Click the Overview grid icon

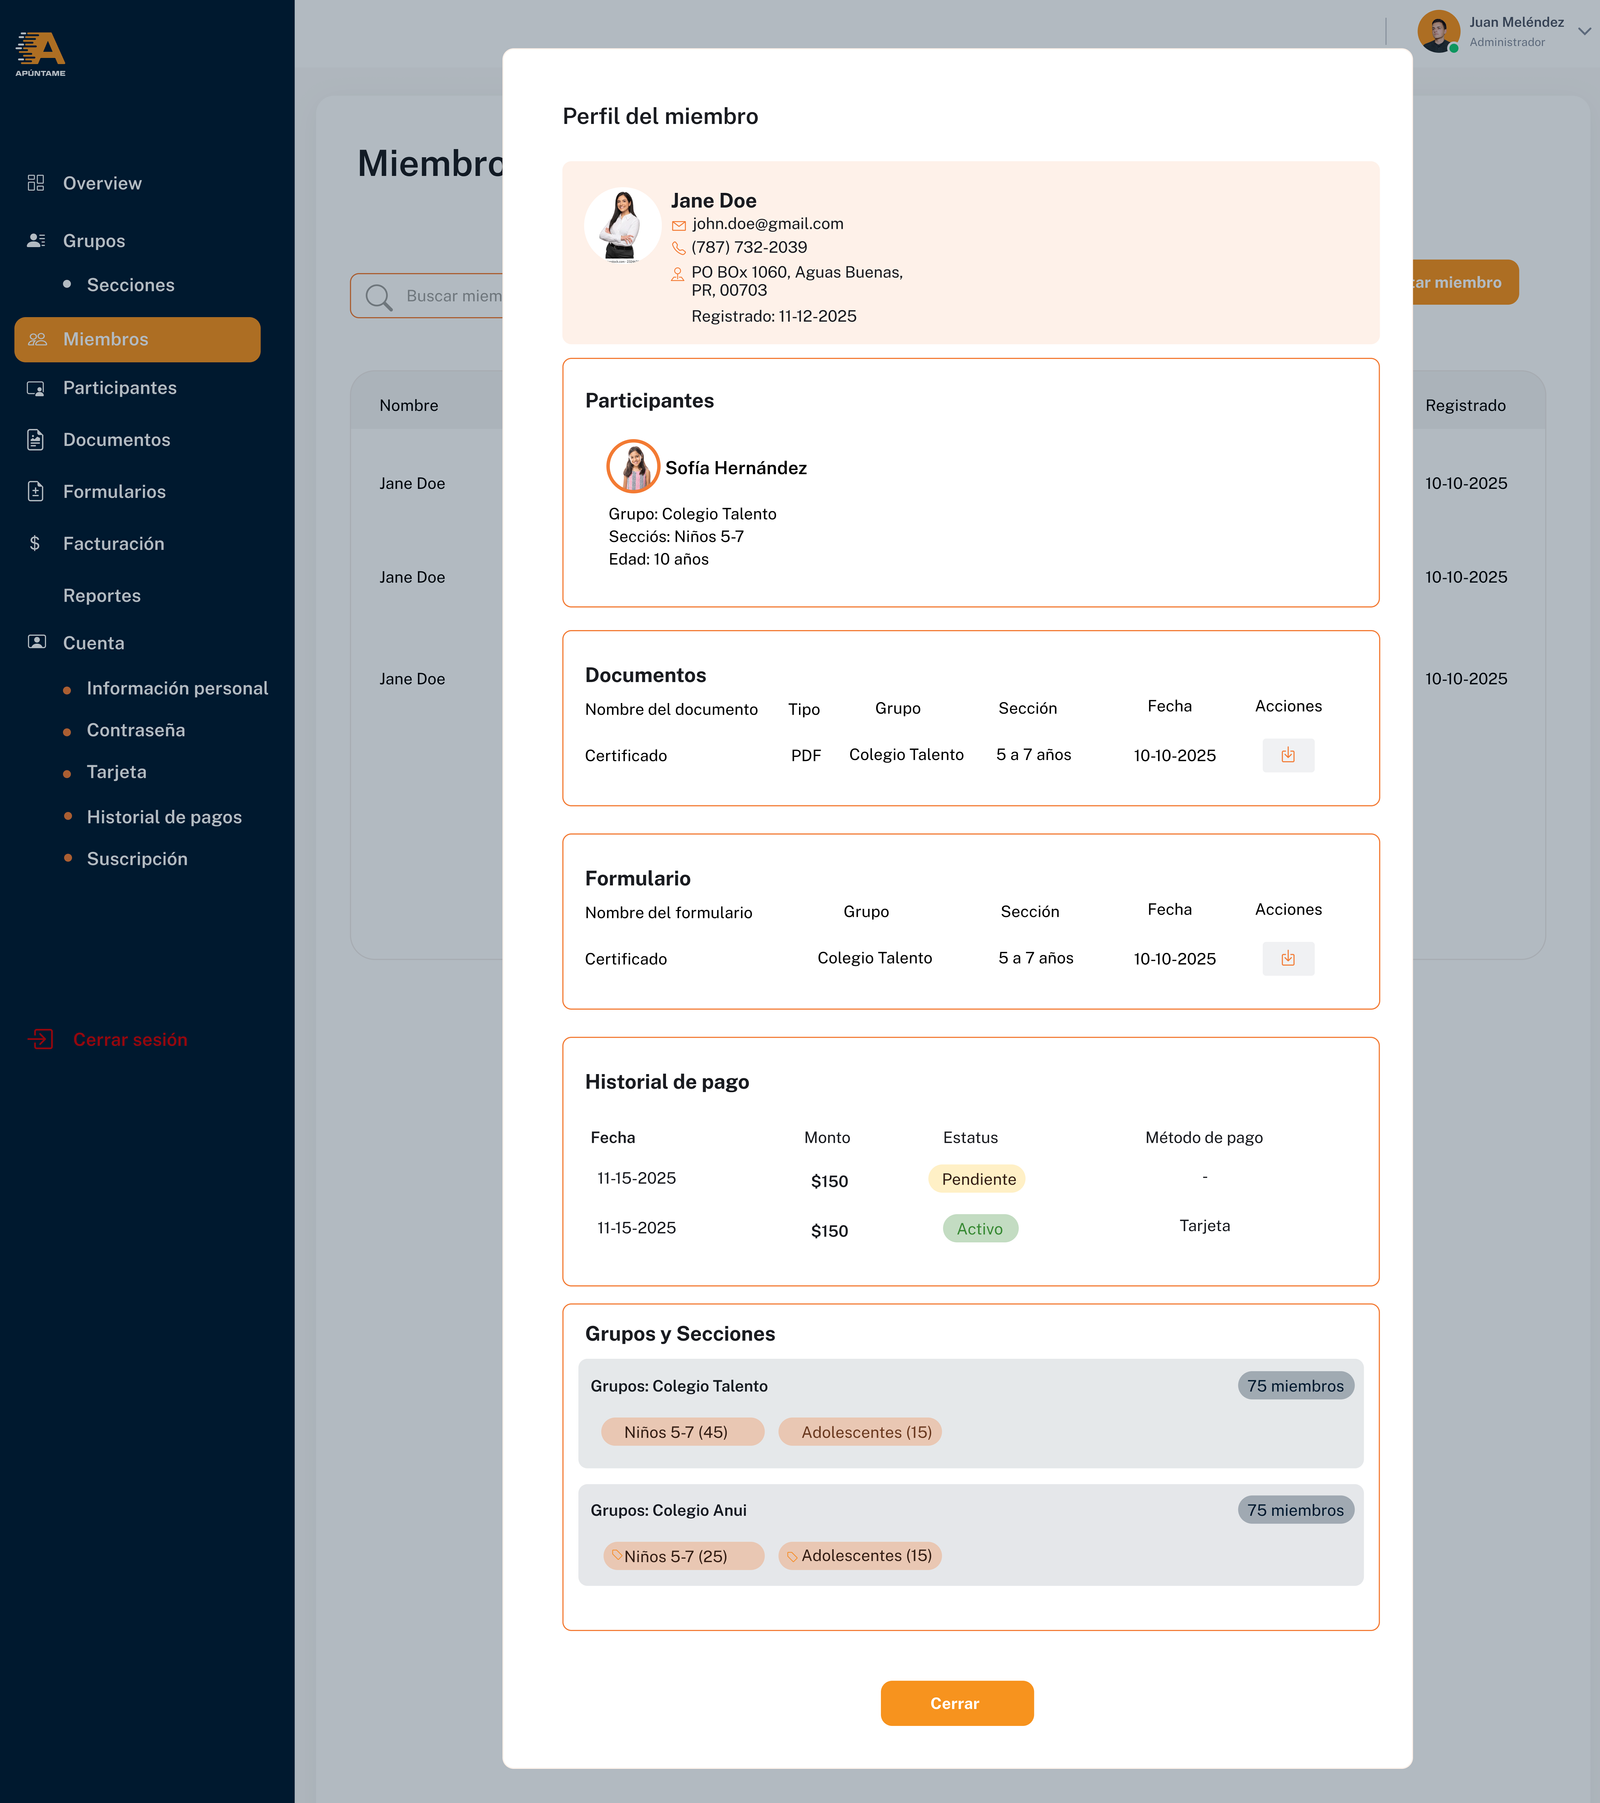(x=36, y=183)
